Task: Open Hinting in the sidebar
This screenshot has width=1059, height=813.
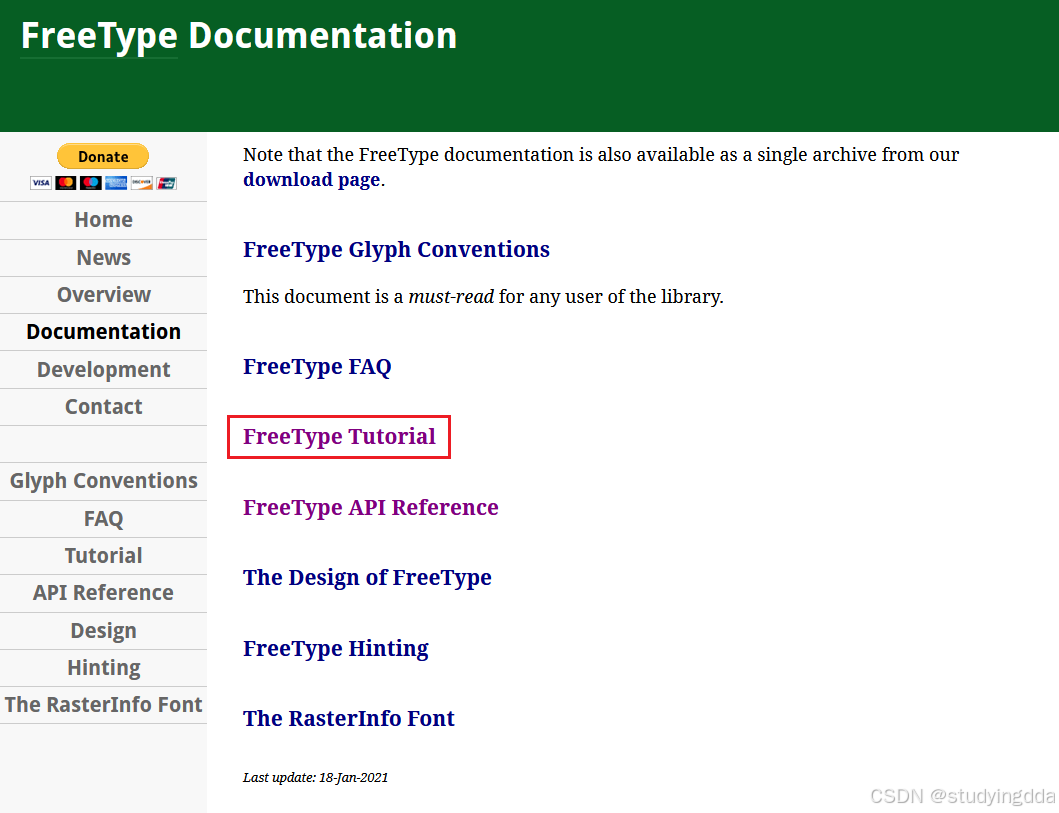Action: pos(103,668)
